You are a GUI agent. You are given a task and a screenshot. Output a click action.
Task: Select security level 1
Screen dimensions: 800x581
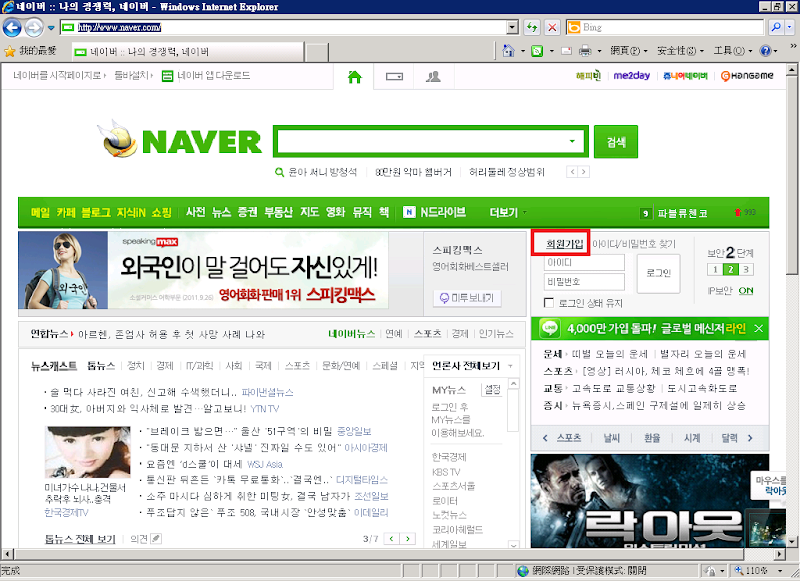(x=715, y=269)
